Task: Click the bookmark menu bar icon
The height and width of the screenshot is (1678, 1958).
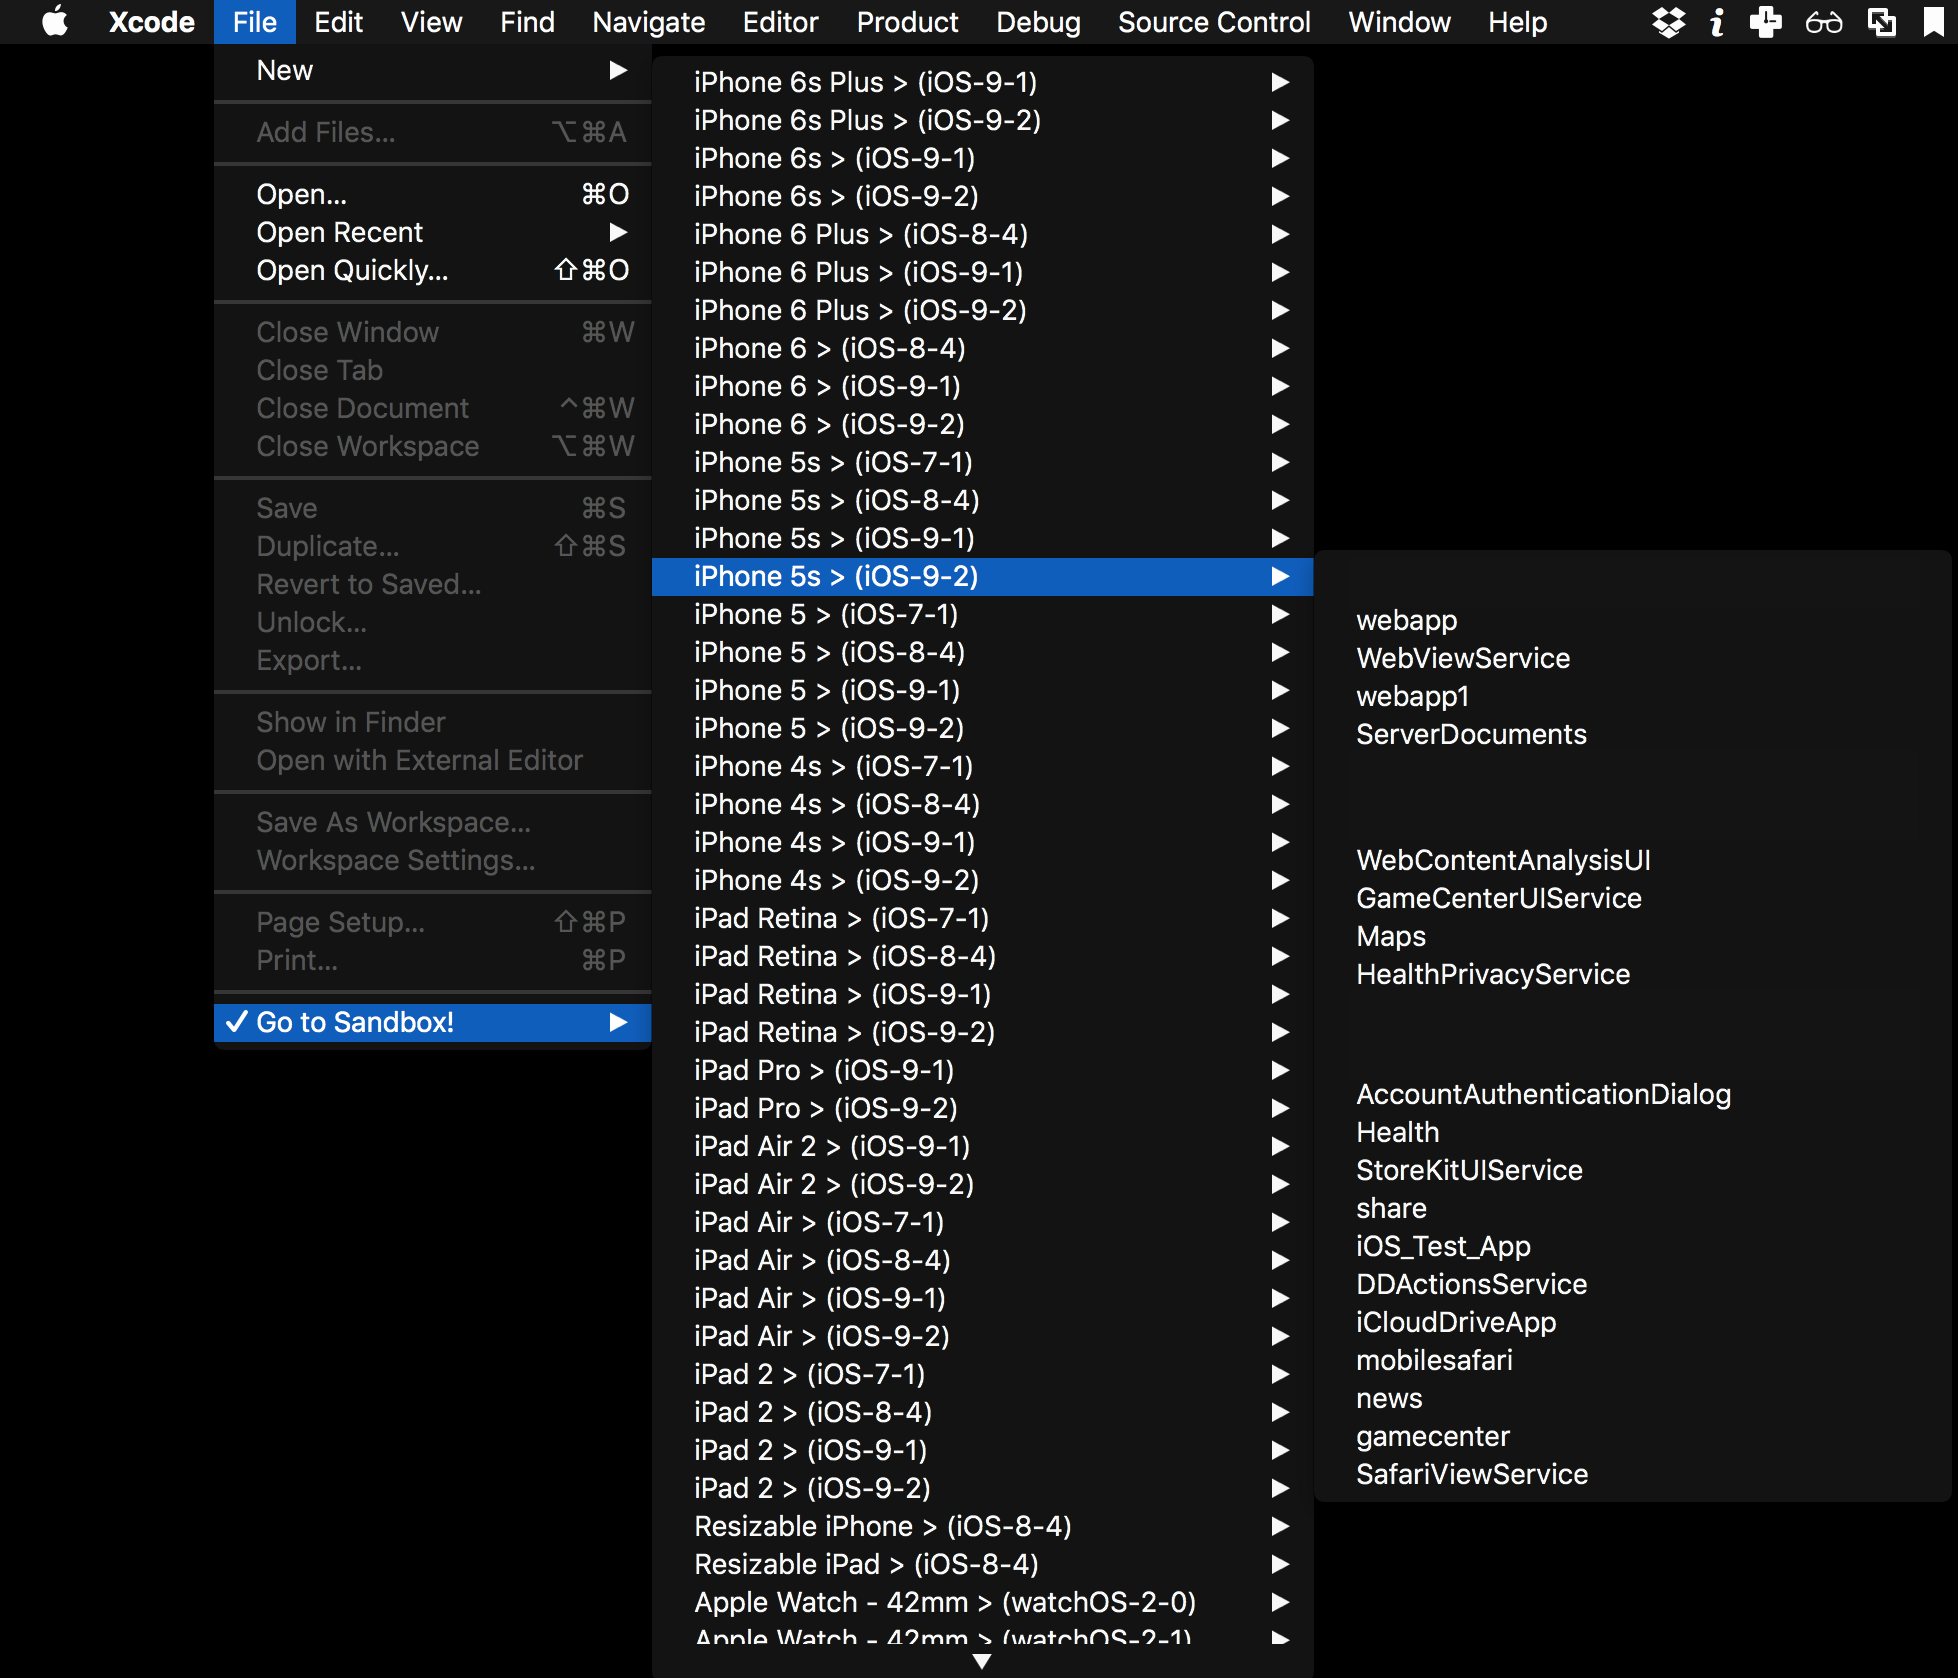Action: pos(1933,21)
